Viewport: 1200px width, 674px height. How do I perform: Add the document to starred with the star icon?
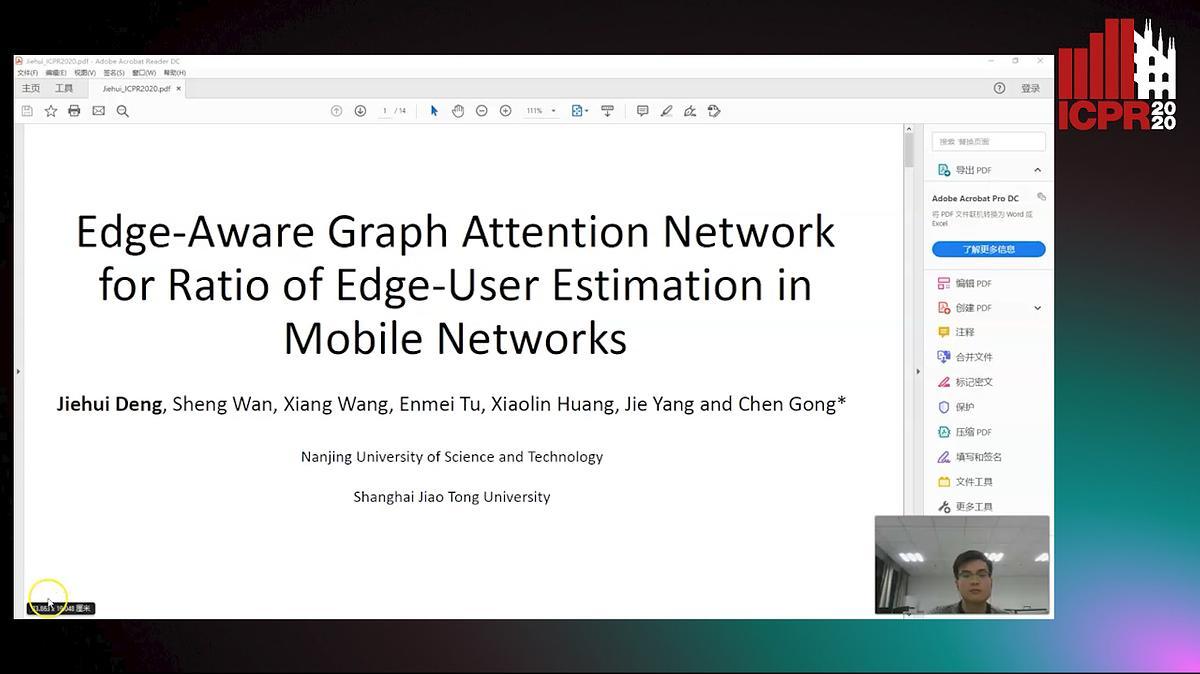[51, 111]
